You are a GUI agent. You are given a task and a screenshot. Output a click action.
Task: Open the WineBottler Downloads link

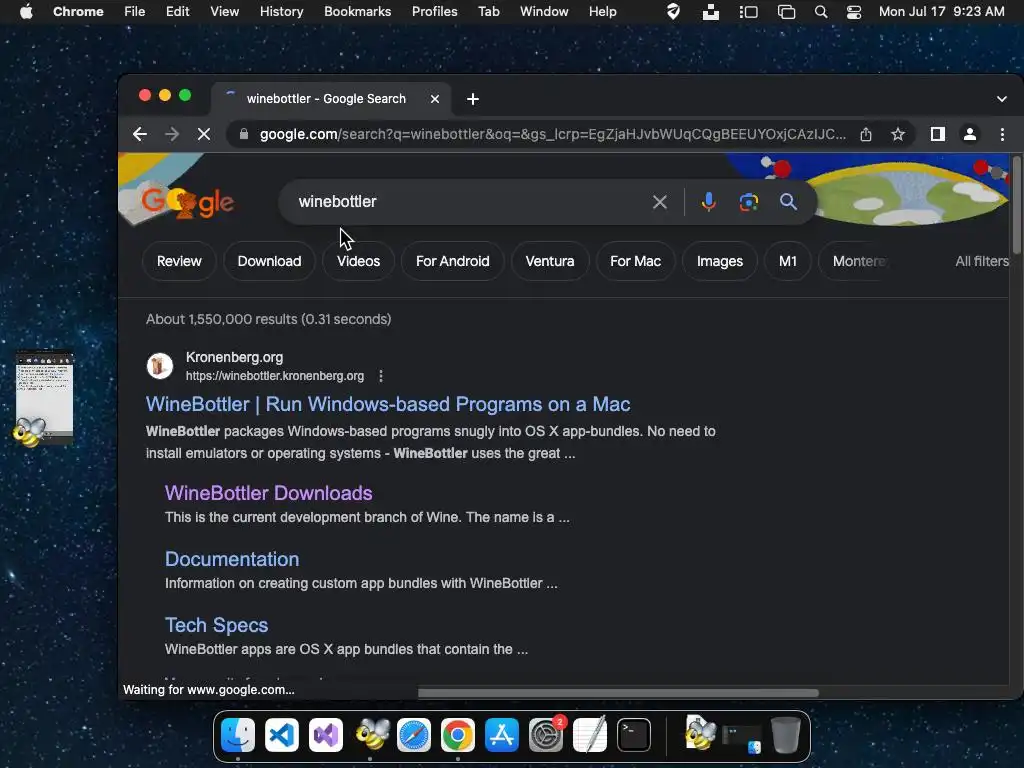[268, 493]
